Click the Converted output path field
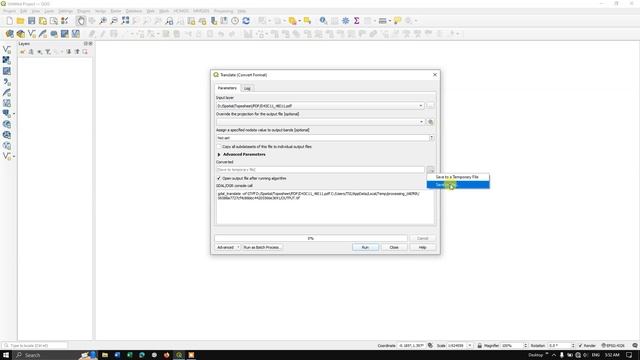640x360 pixels. point(320,169)
